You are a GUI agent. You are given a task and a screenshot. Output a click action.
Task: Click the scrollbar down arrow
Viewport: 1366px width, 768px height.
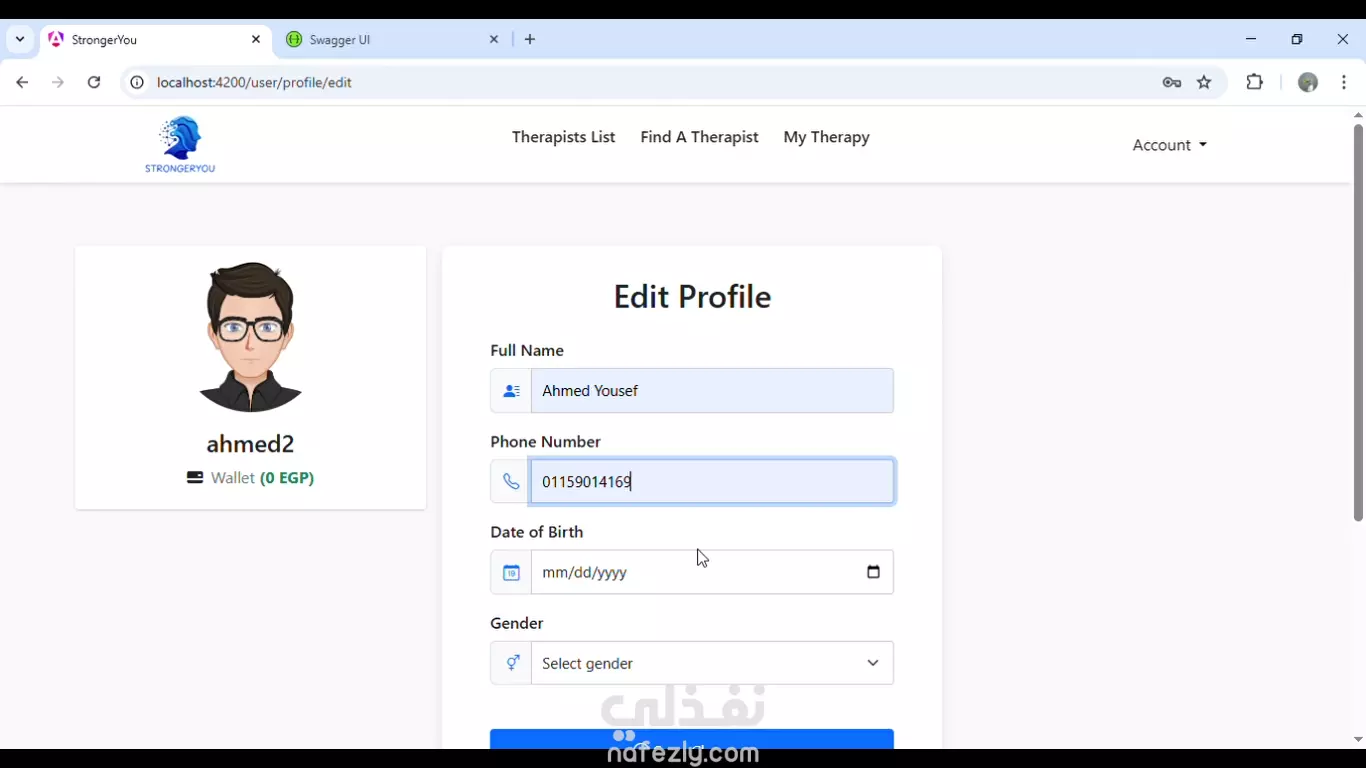[x=1358, y=740]
